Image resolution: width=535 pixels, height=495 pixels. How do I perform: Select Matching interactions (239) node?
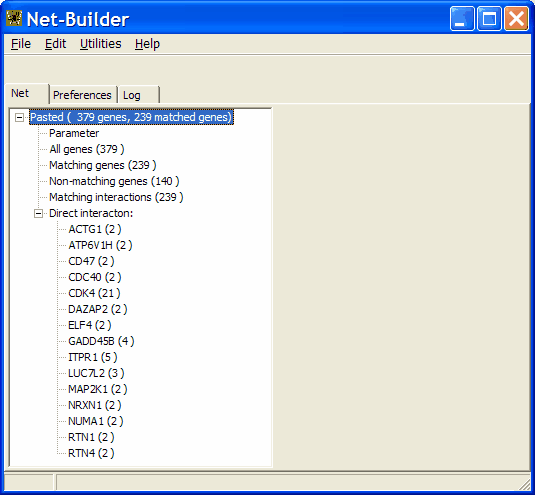click(x=116, y=197)
